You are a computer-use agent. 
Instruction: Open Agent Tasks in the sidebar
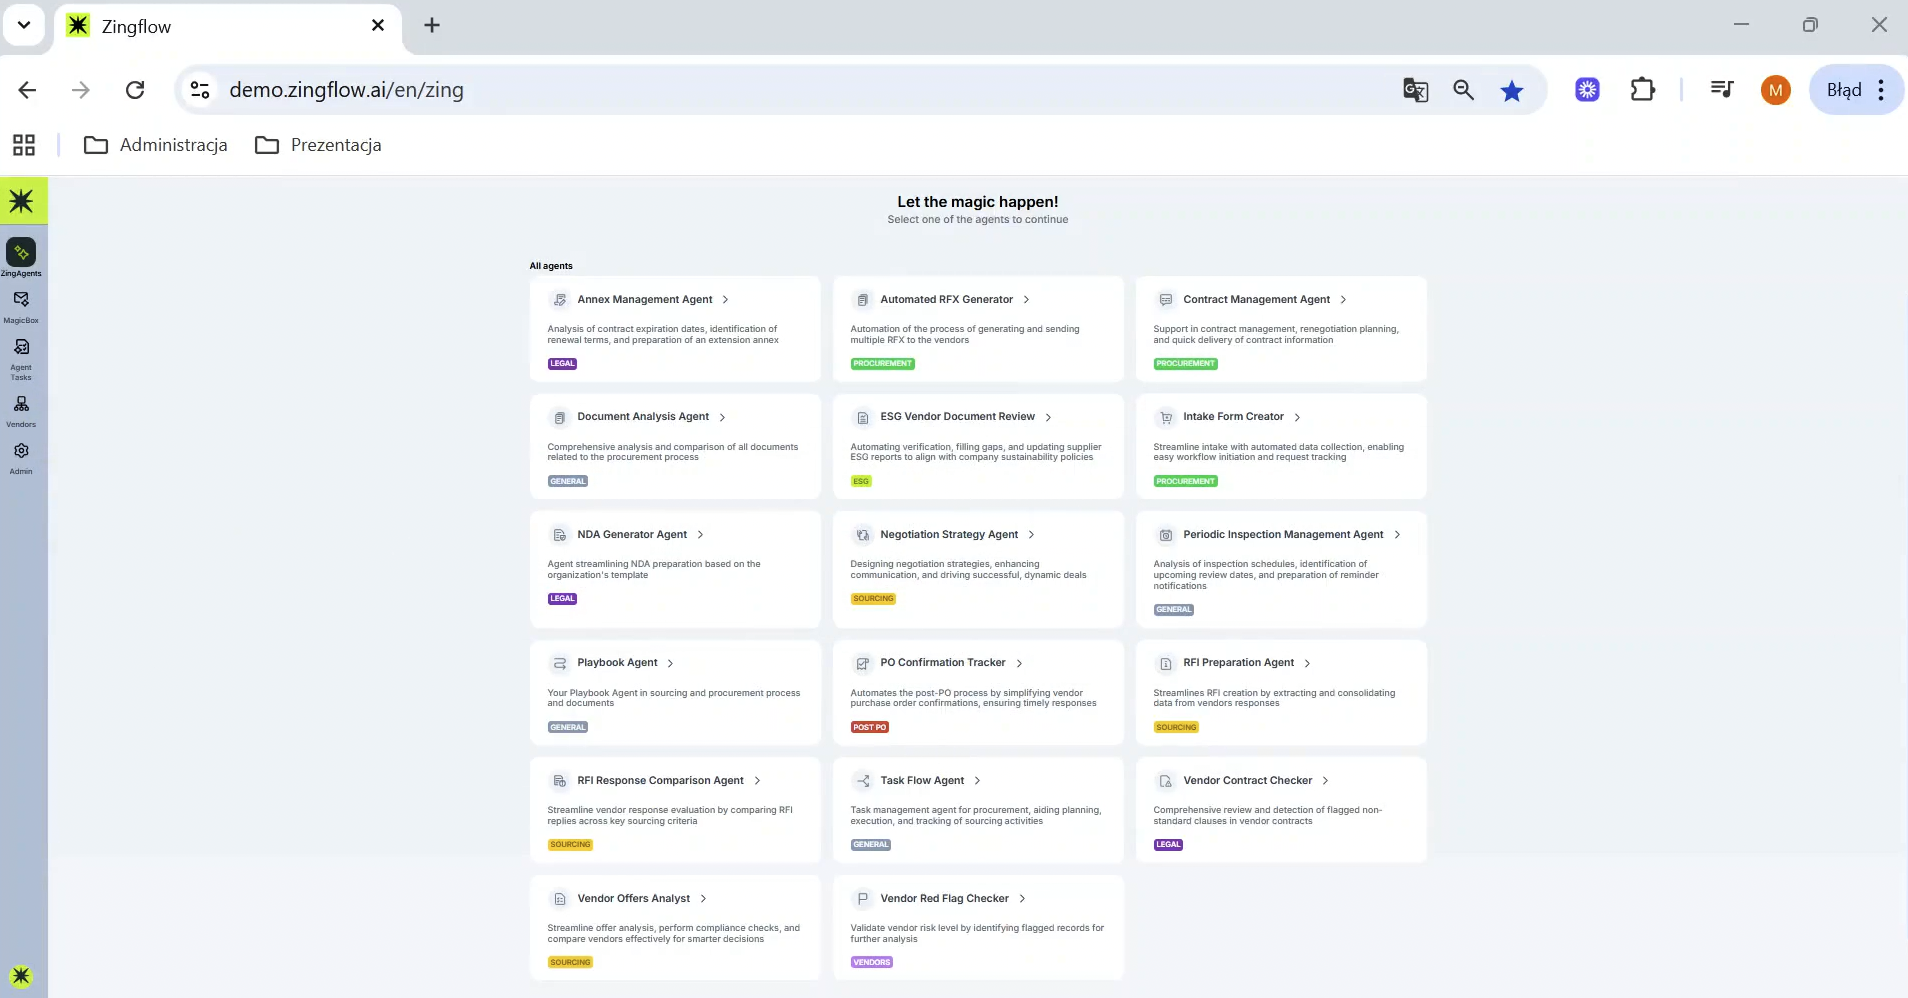click(x=21, y=348)
